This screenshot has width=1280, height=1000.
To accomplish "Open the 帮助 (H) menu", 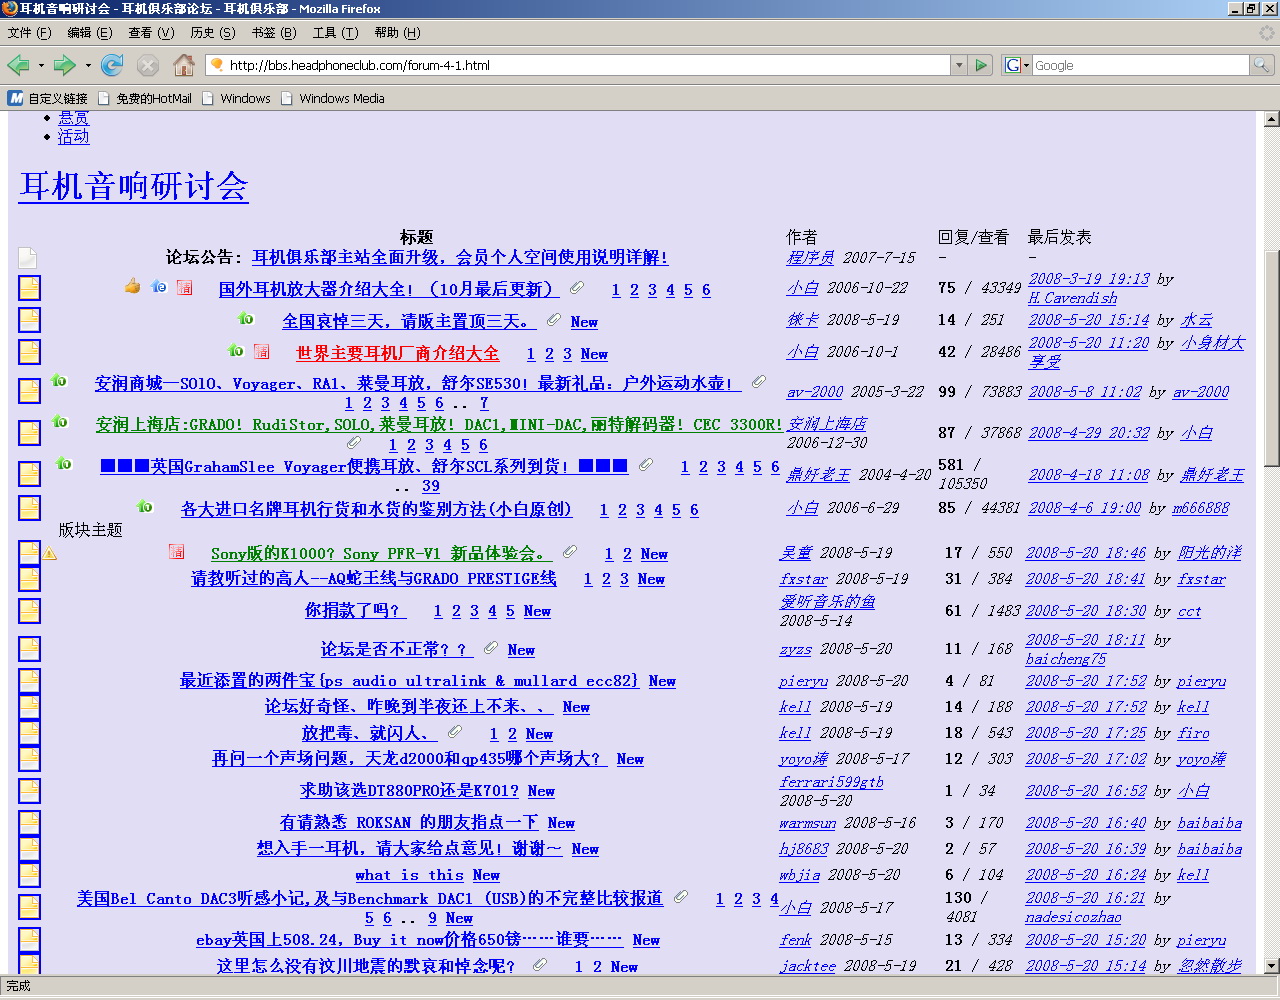I will tap(397, 33).
